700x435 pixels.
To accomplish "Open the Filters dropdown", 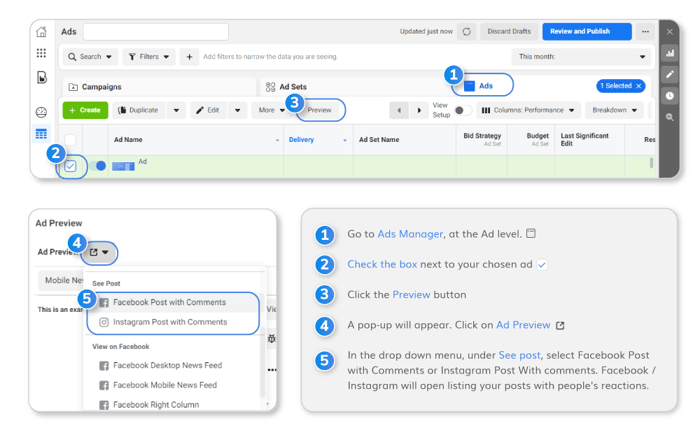I will (149, 57).
